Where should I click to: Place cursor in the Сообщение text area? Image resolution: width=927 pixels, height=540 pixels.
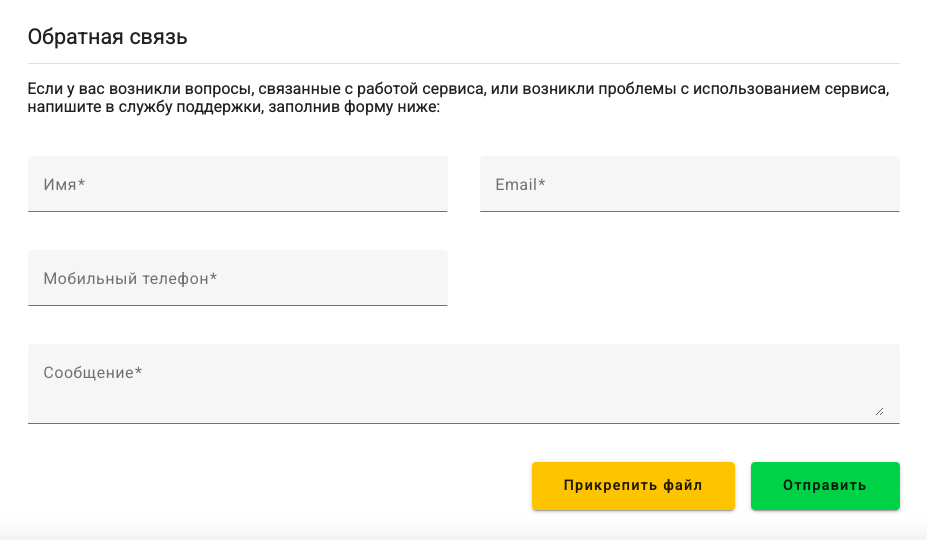coord(463,384)
